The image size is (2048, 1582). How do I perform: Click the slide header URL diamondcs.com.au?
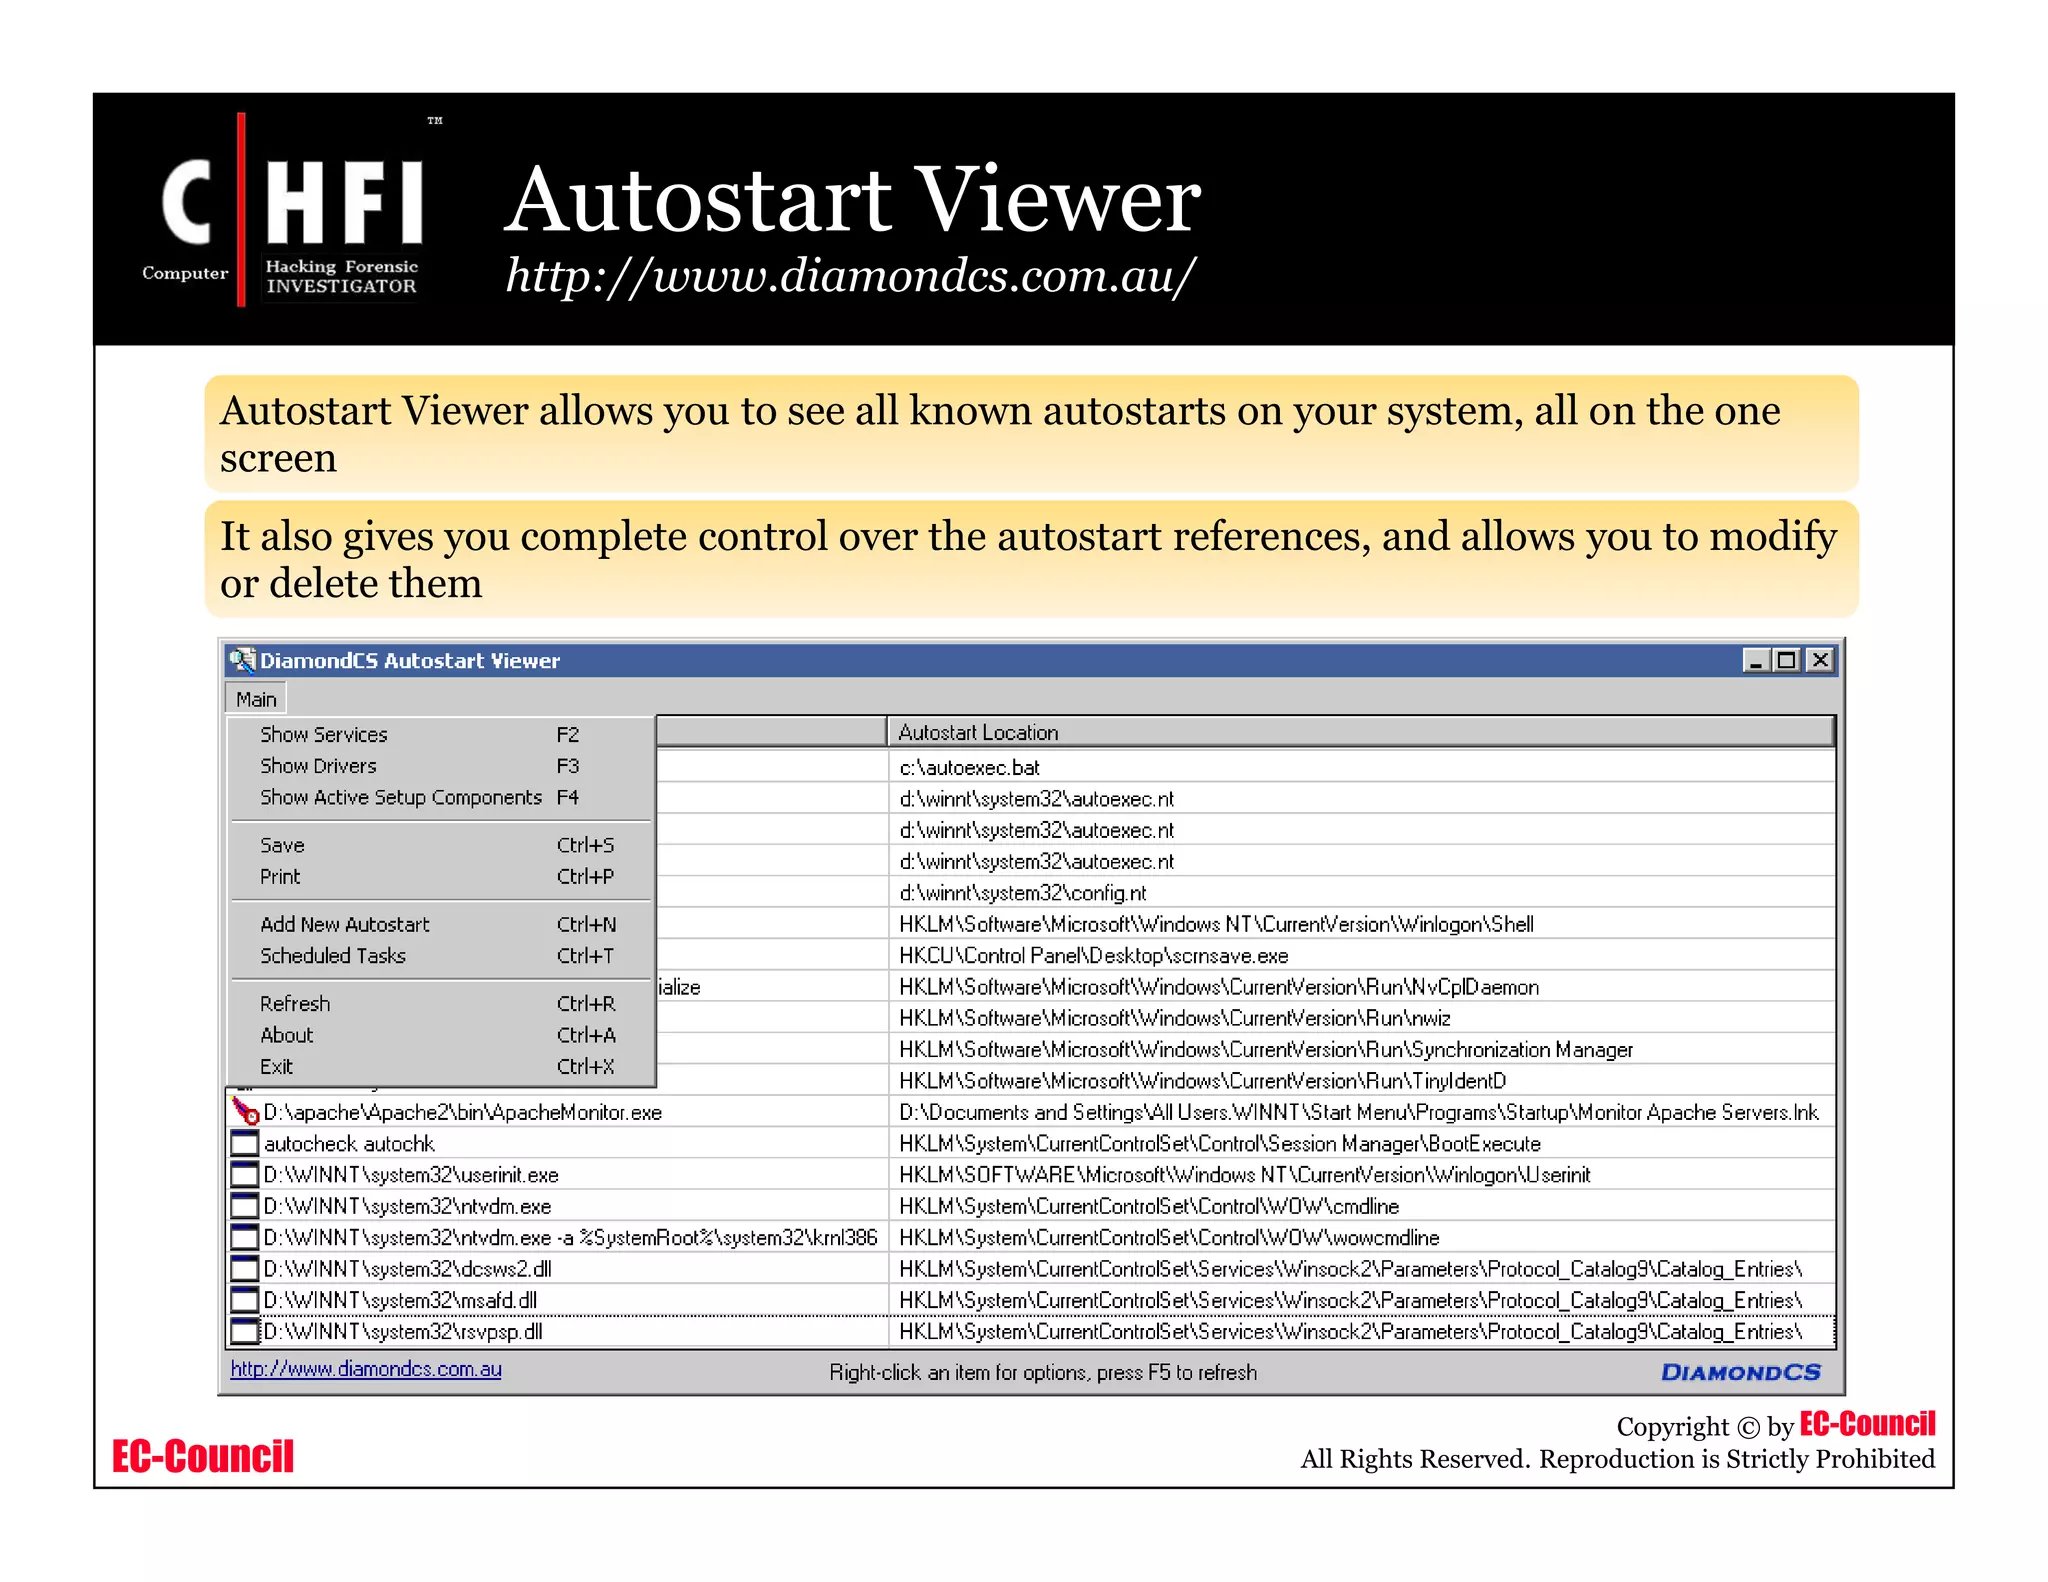coord(851,276)
